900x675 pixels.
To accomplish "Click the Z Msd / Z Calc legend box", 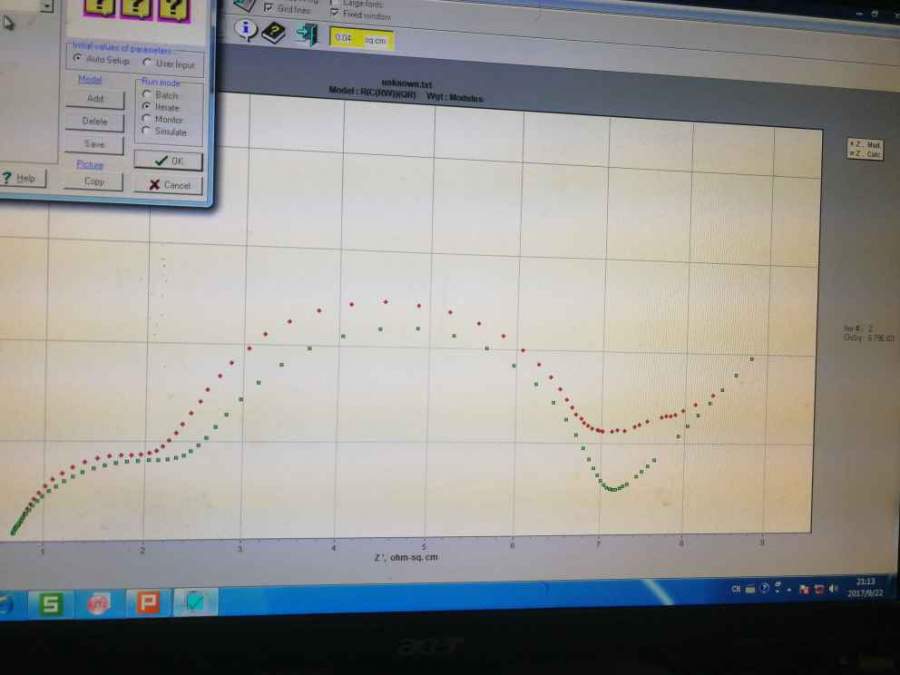I will pos(865,149).
